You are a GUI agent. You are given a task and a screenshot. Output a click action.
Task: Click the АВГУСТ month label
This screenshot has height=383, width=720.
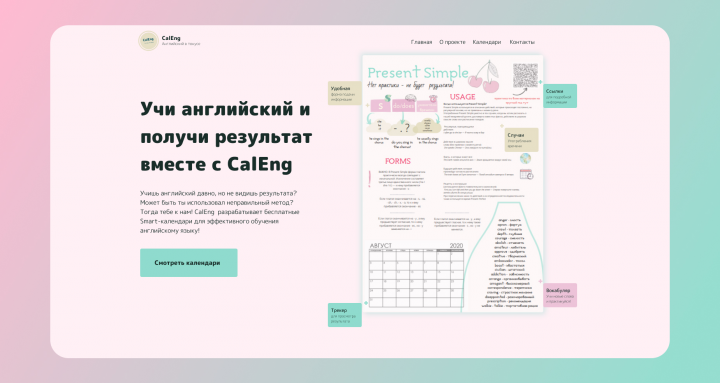point(381,246)
